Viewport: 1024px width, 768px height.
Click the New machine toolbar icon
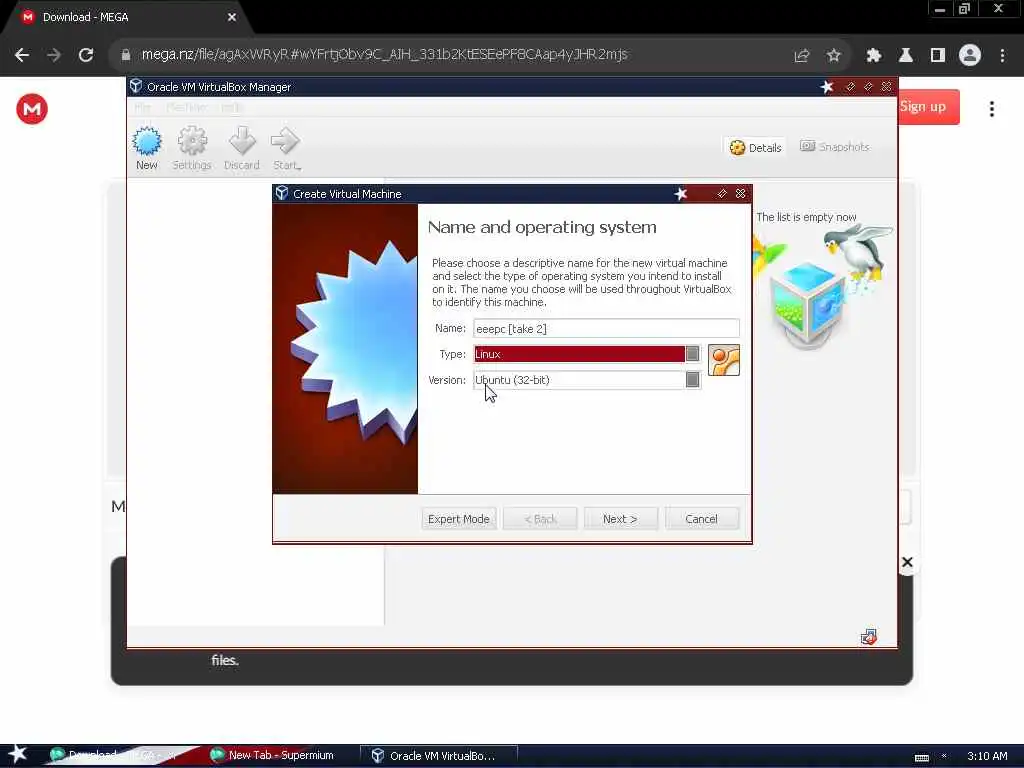point(146,148)
